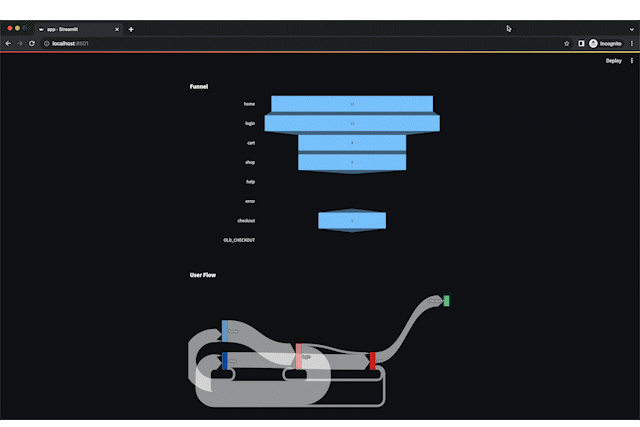The image size is (640, 427).
Task: Click the checkout label on funnel axis
Action: click(246, 221)
